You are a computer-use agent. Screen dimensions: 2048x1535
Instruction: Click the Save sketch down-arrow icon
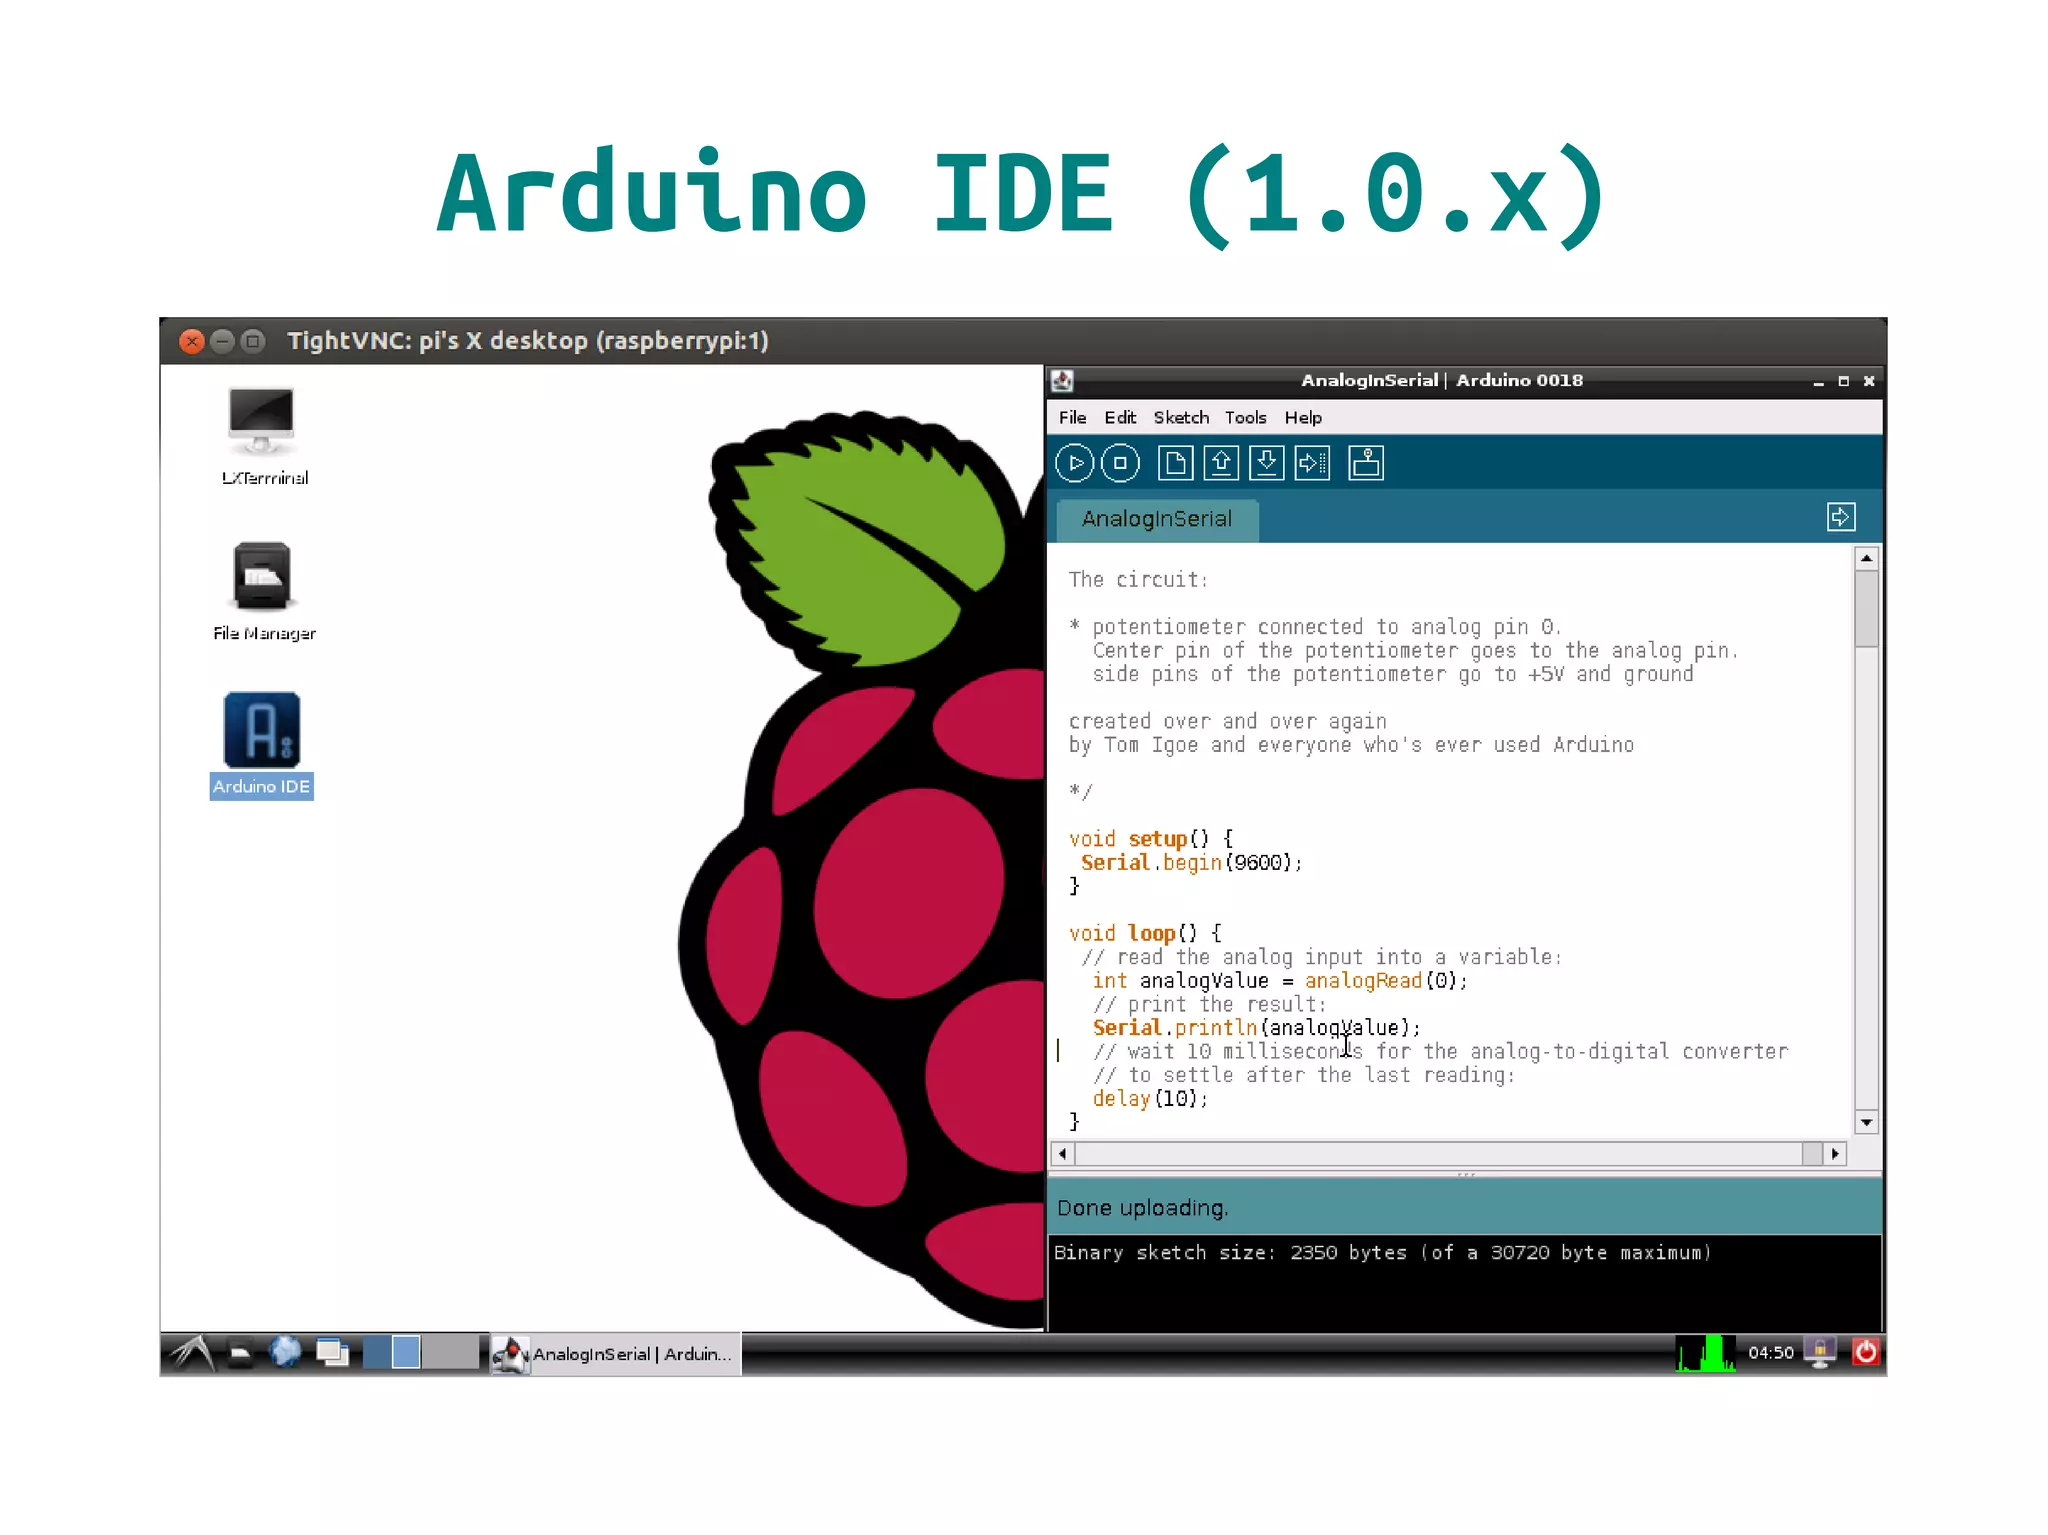click(x=1267, y=463)
